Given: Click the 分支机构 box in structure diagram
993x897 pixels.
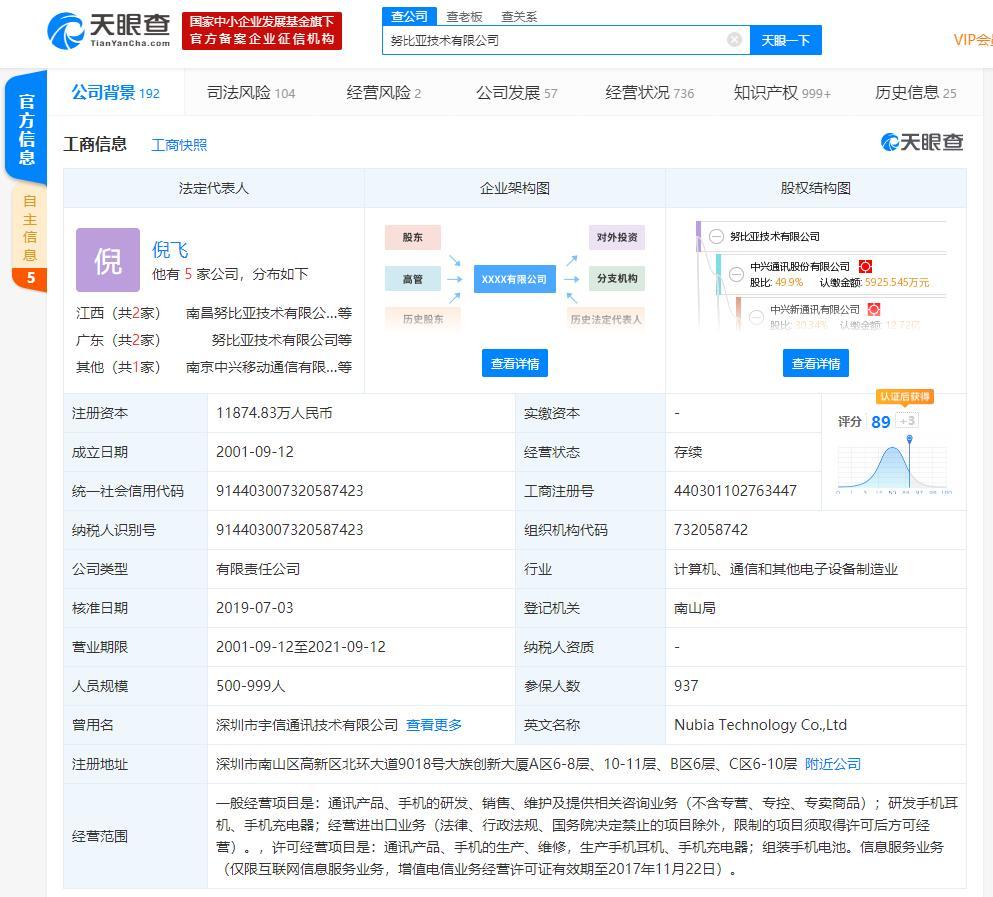Looking at the screenshot, I should (617, 279).
